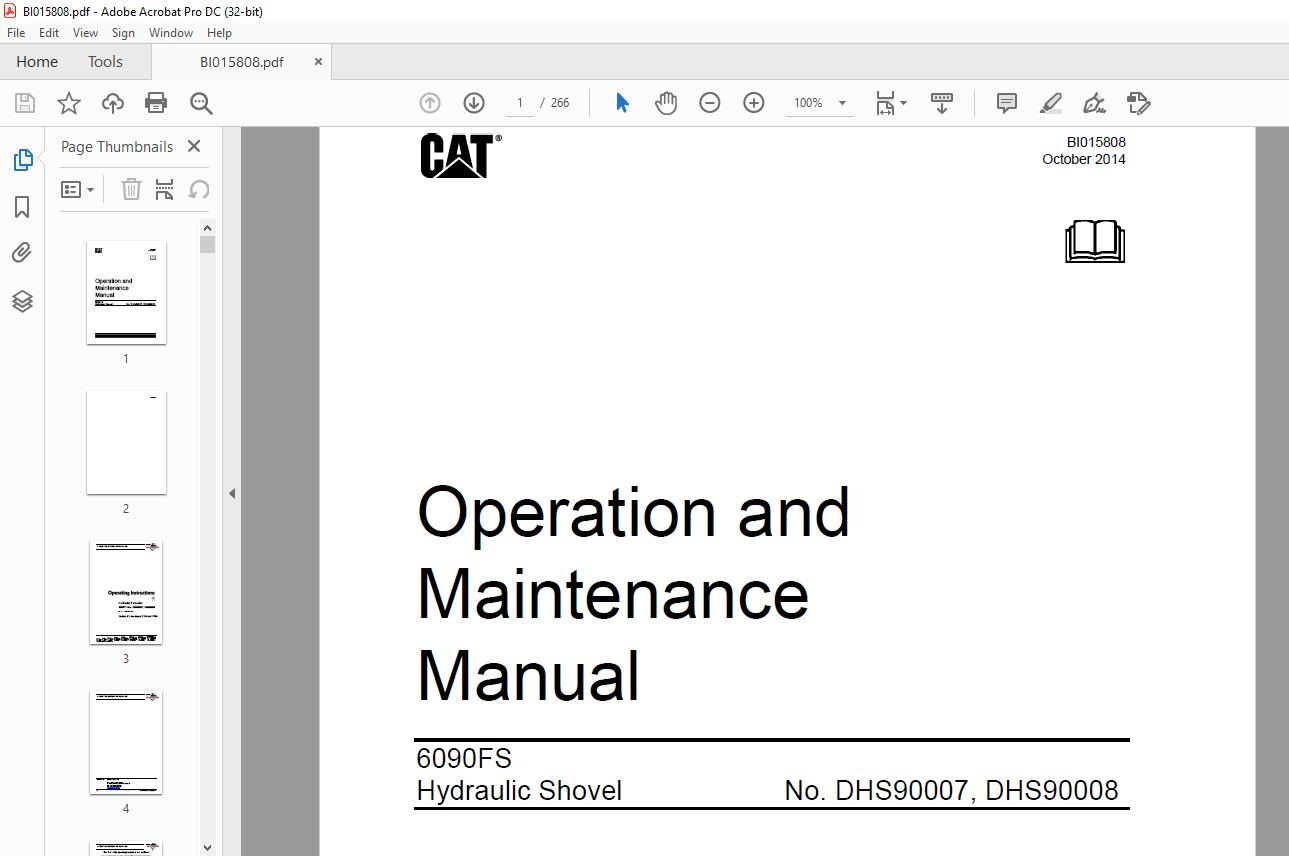The width and height of the screenshot is (1289, 856).
Task: Select page 3 thumbnail
Action: 126,593
